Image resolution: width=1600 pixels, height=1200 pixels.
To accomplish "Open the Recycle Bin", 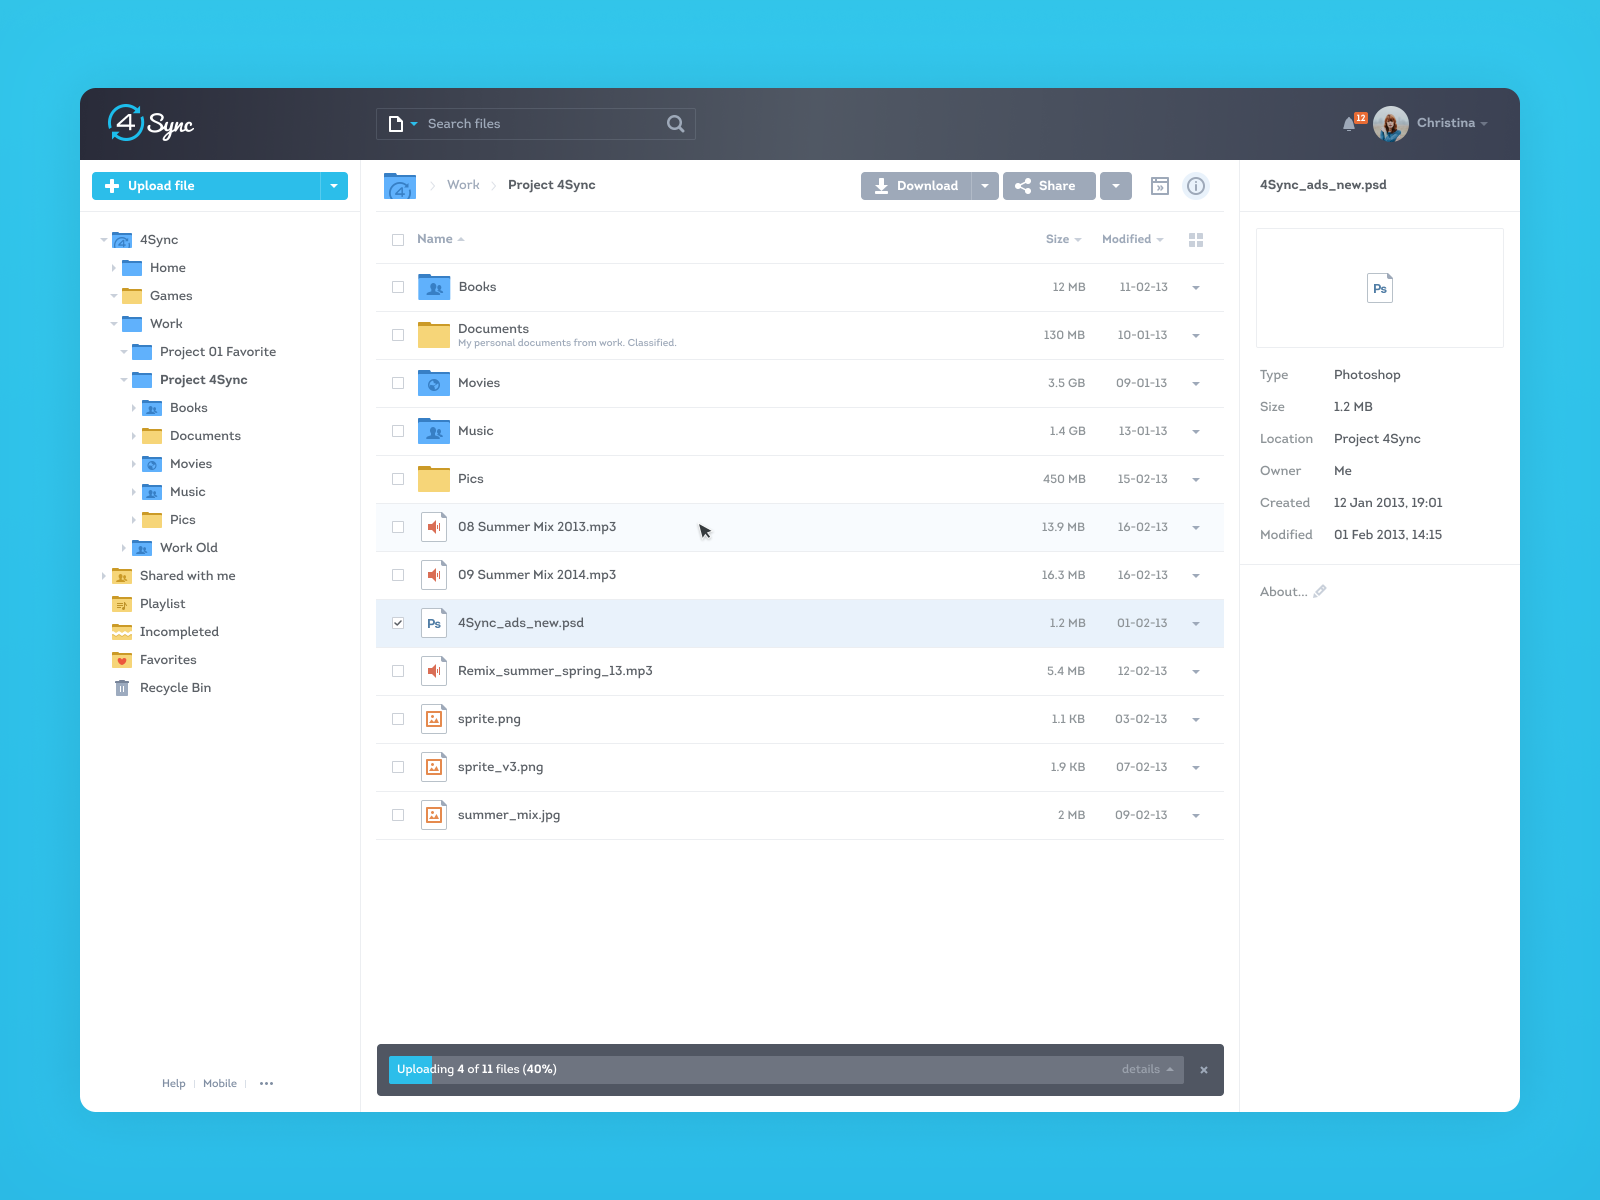I will click(175, 687).
